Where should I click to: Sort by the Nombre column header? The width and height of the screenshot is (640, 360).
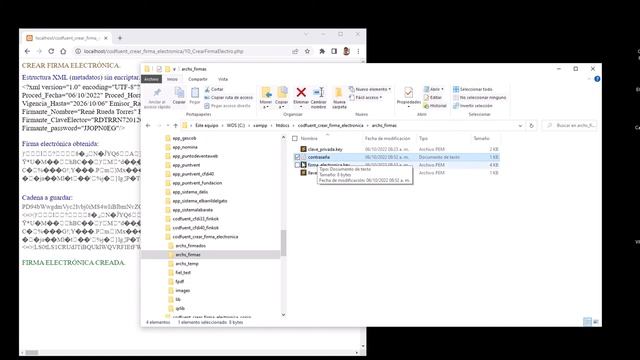point(309,138)
